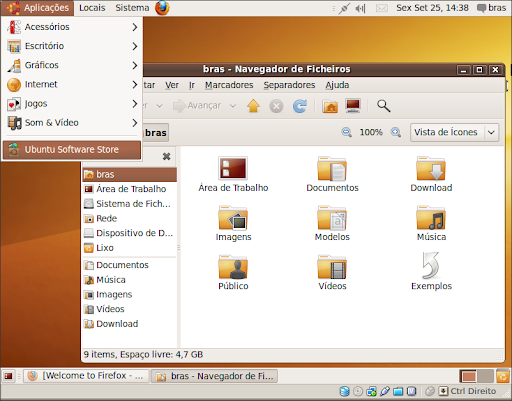Screen dimensions: 512x401
Task: Click the Reload icon in toolbar
Action: pos(299,106)
